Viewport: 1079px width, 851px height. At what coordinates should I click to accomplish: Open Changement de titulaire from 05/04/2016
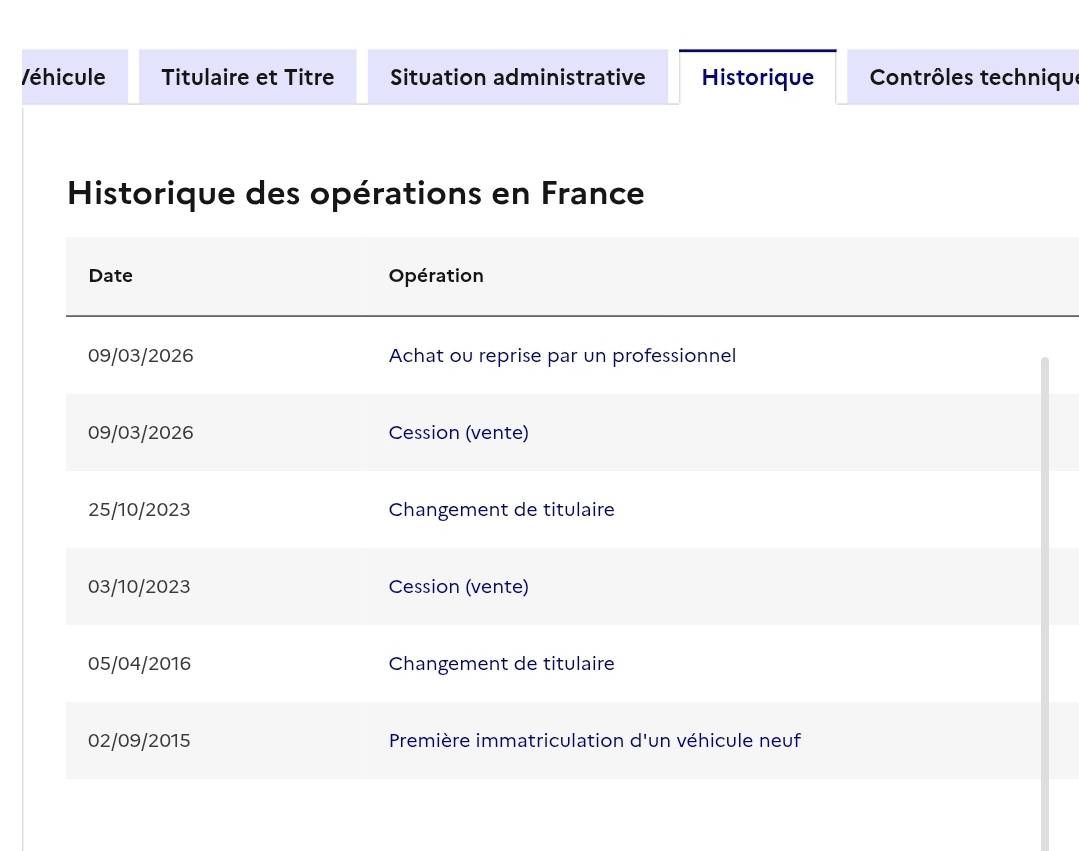tap(501, 663)
